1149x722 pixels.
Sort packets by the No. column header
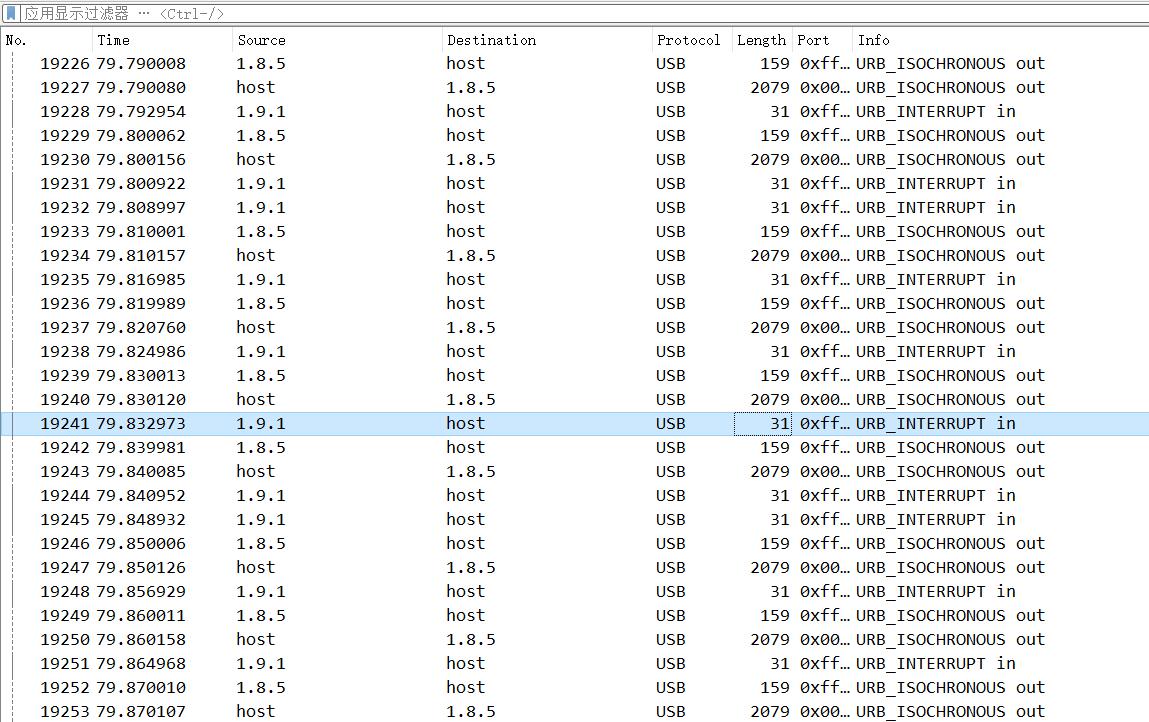click(46, 40)
